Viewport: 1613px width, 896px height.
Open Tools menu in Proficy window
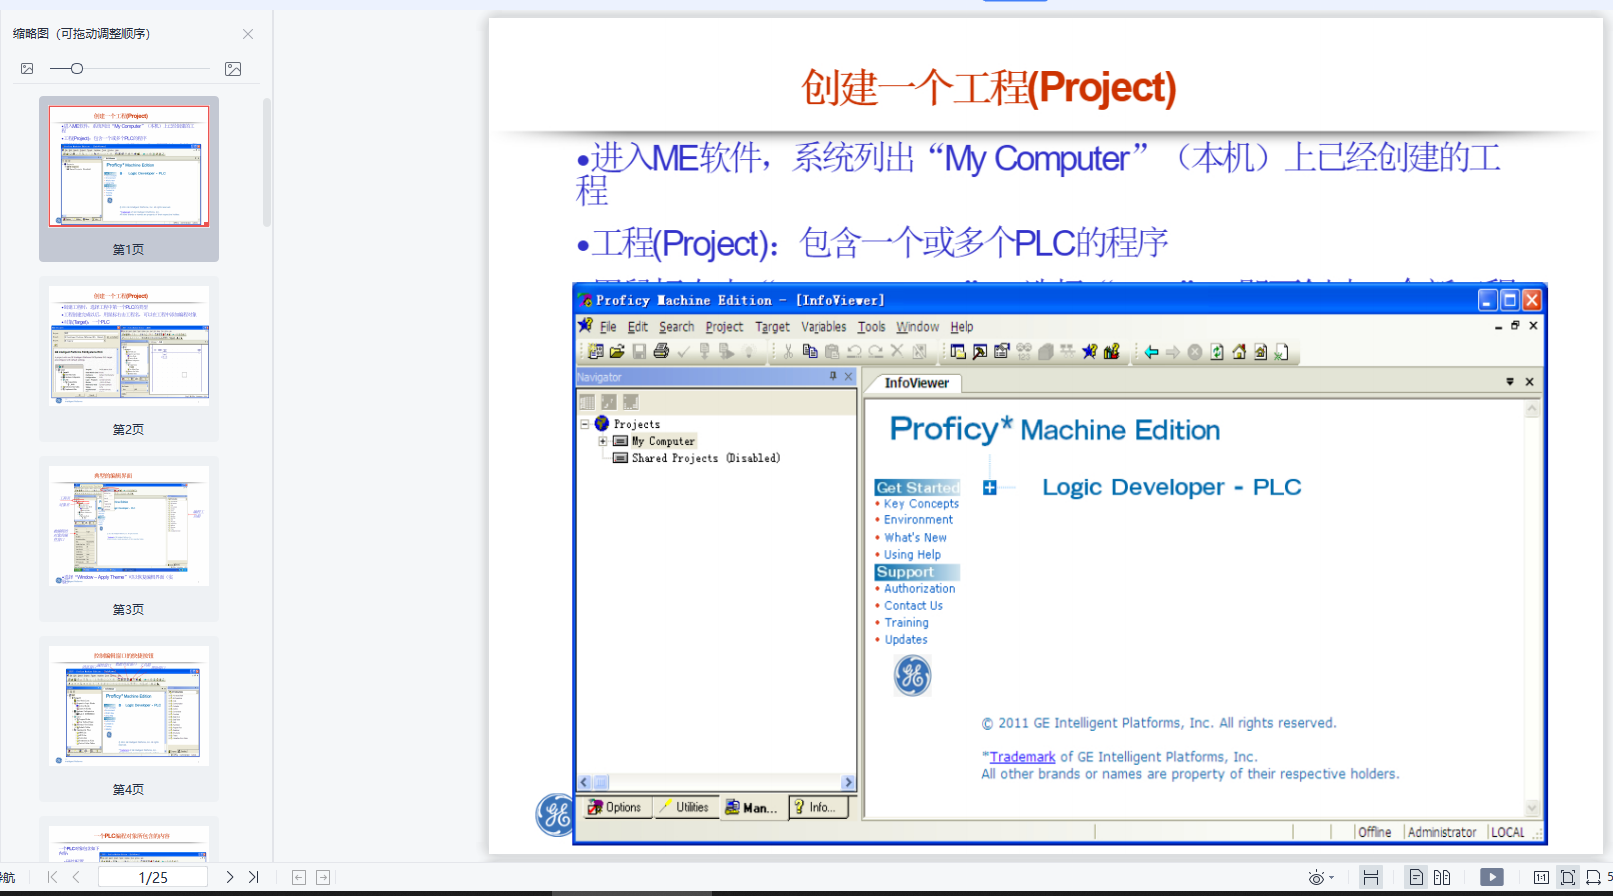tap(871, 327)
